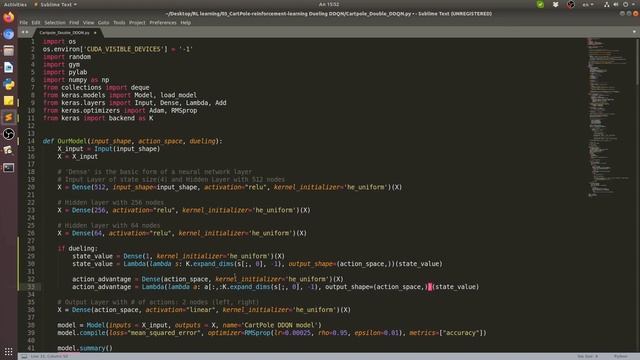Image resolution: width=640 pixels, height=360 pixels.
Task: Open OBS Studio from the dock
Action: click(x=9, y=134)
